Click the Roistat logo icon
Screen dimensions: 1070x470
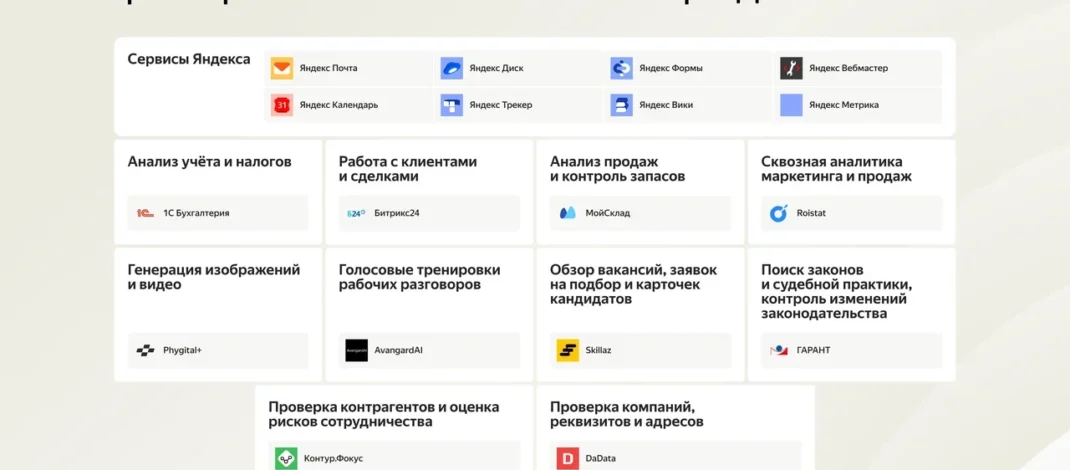pyautogui.click(x=779, y=213)
